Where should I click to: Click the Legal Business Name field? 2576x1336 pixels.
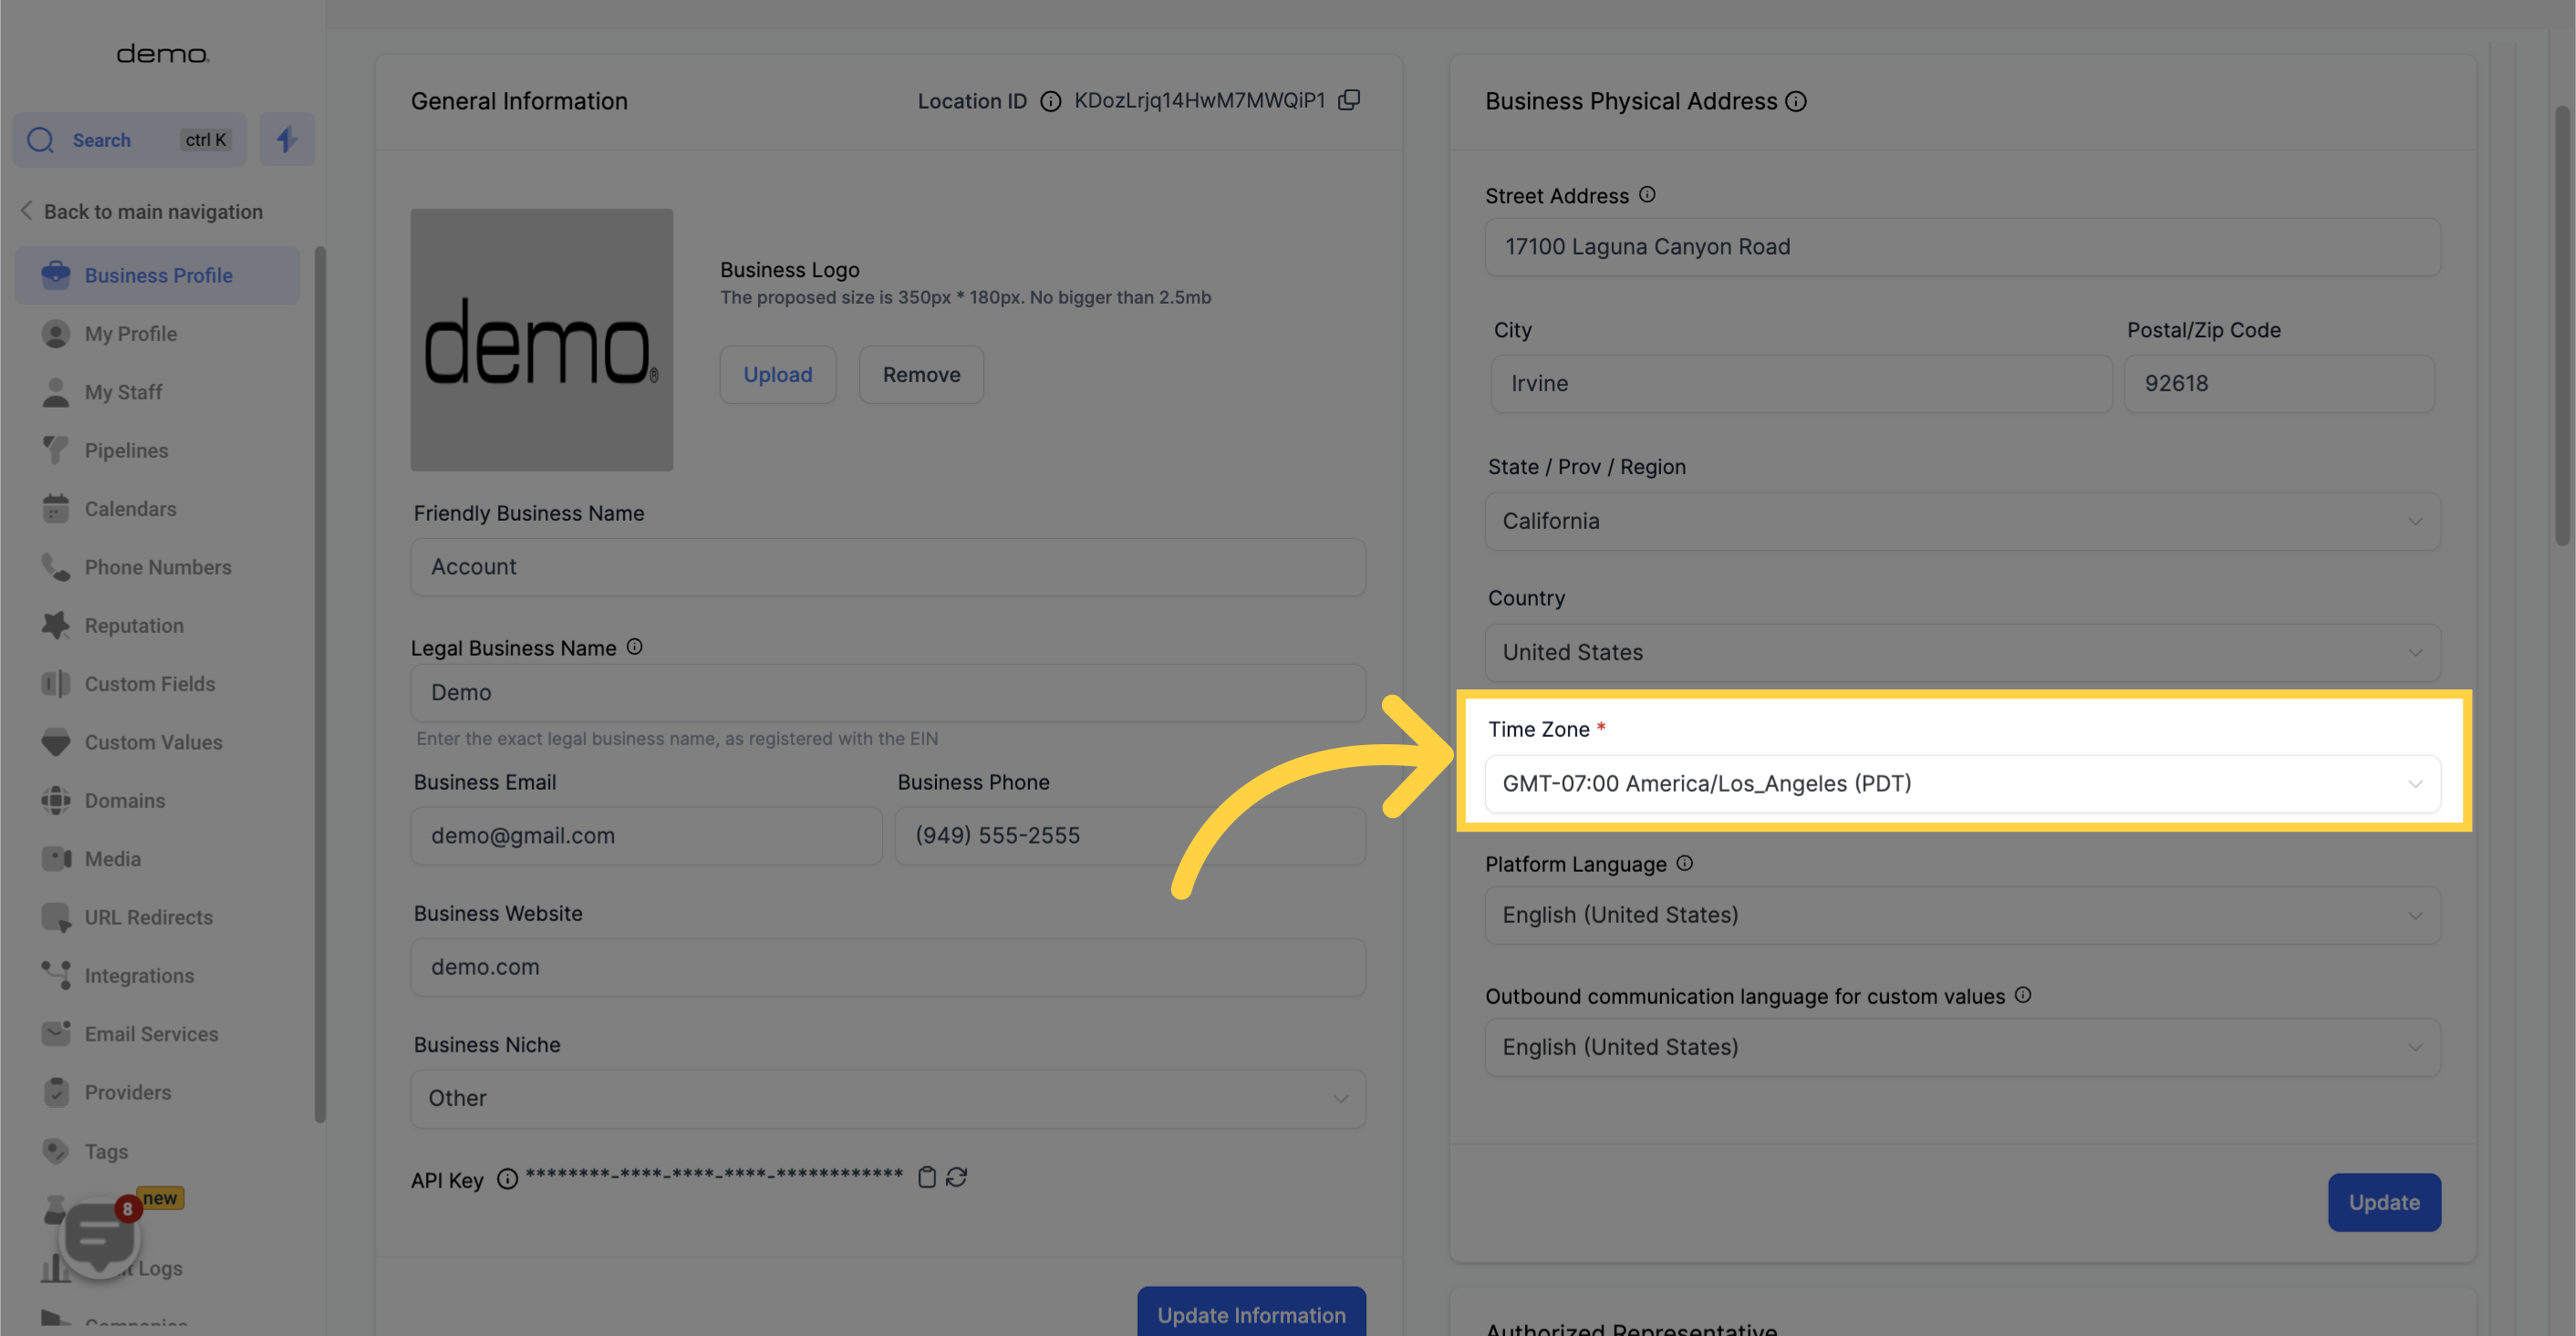(x=888, y=692)
